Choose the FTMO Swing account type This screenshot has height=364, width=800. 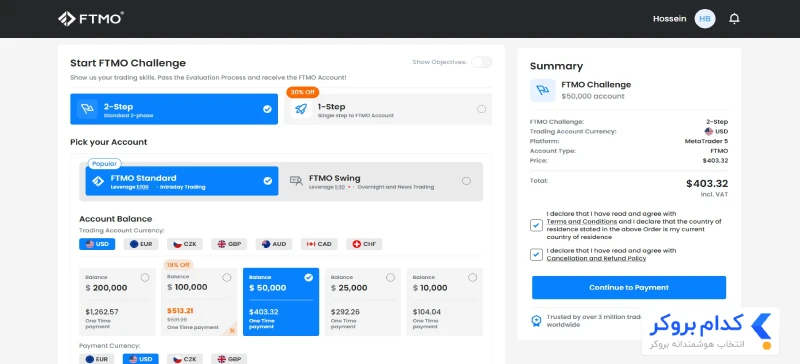pyautogui.click(x=380, y=181)
